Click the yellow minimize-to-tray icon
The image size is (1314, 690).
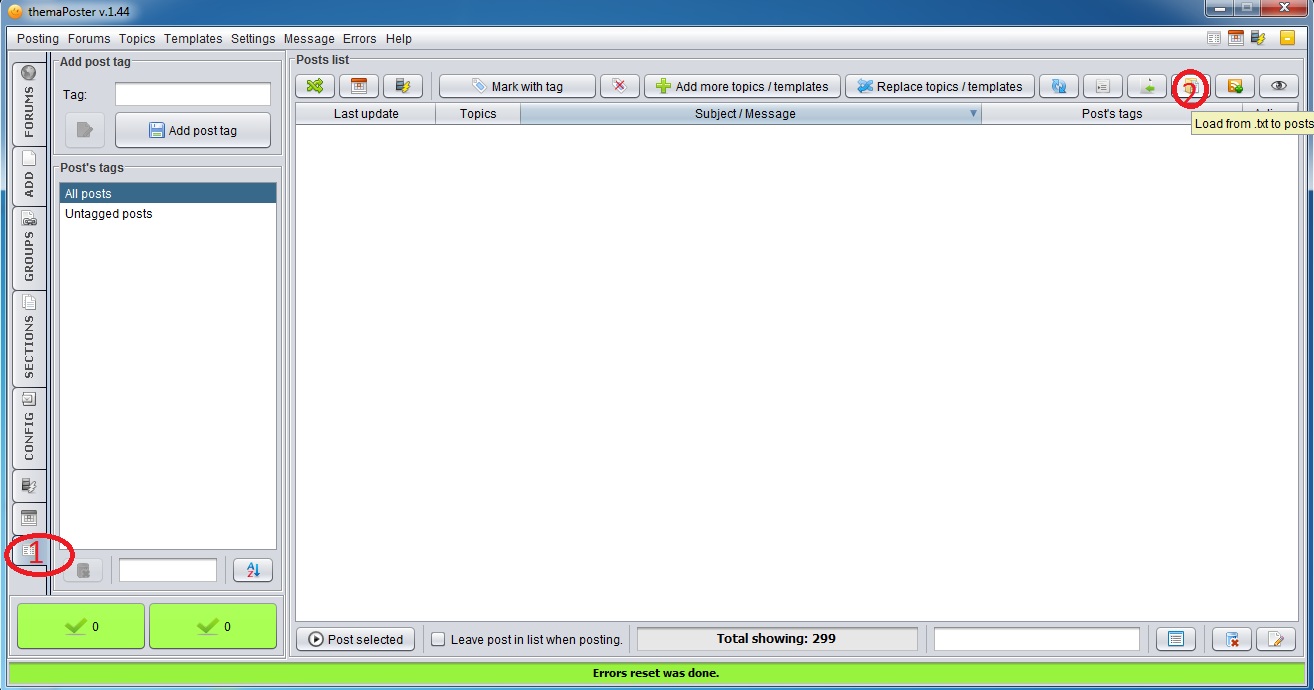pos(1288,38)
